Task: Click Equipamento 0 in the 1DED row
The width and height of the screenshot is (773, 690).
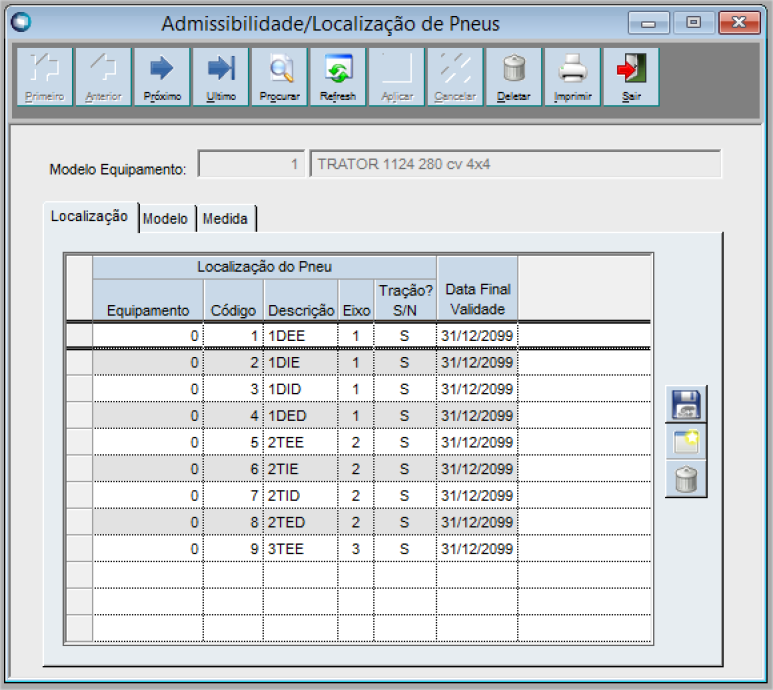Action: [x=148, y=416]
